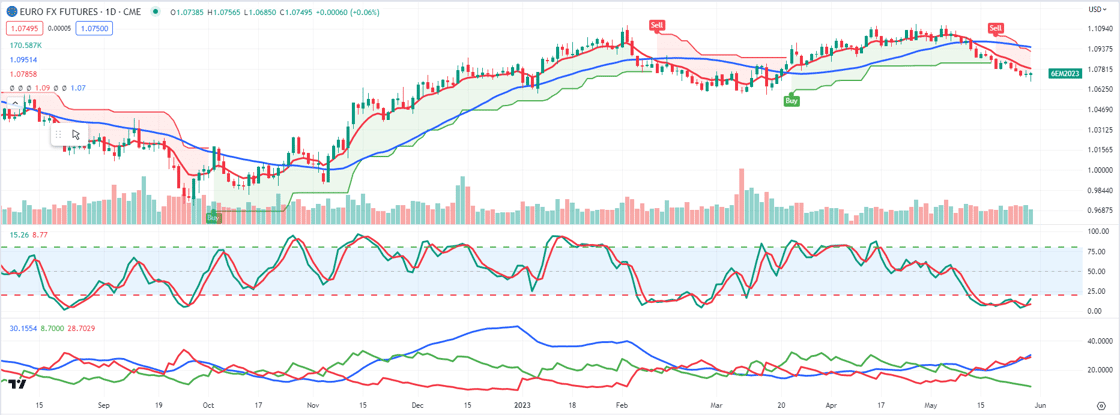1120x415 pixels.
Task: Grab the floating toolbar drag handle
Action: coord(59,134)
